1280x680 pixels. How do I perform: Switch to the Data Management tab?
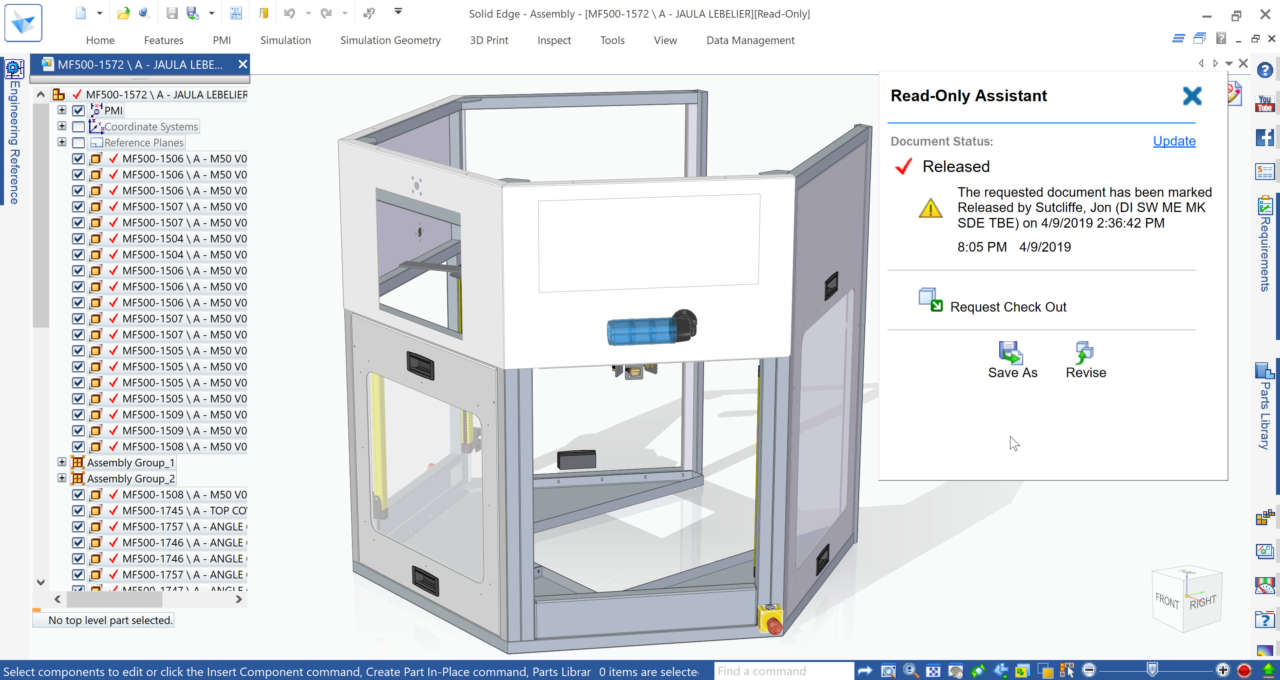point(750,40)
